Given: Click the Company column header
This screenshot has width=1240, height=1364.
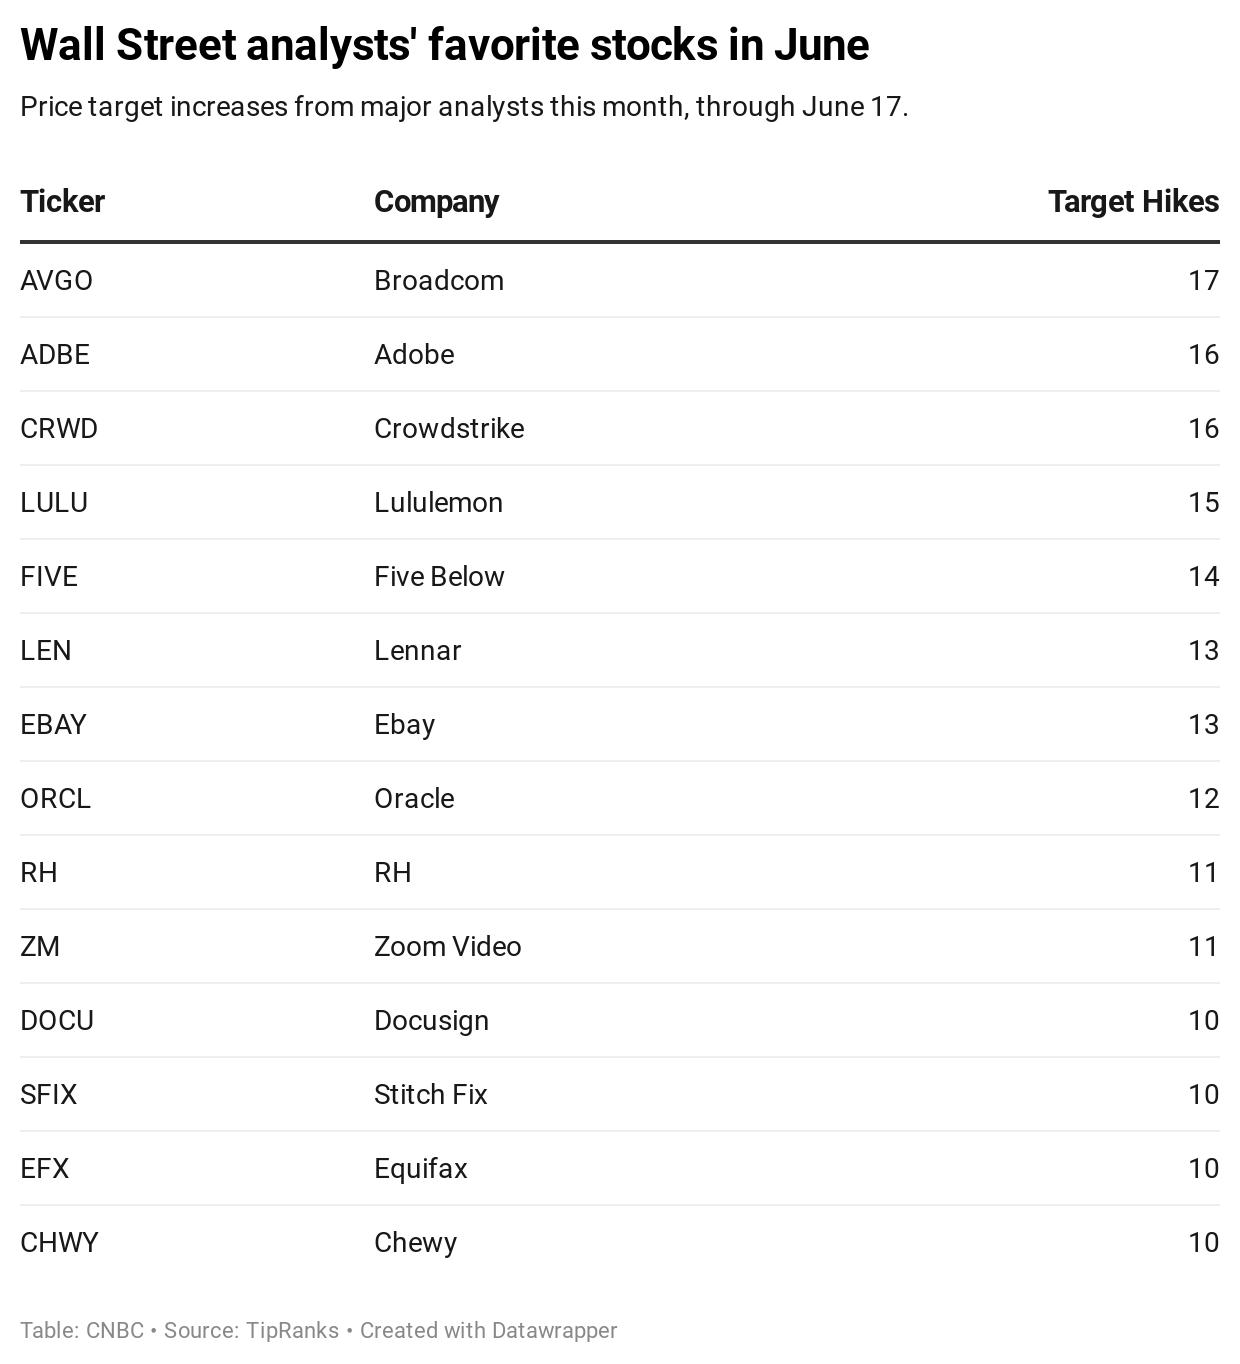Looking at the screenshot, I should pyautogui.click(x=436, y=202).
